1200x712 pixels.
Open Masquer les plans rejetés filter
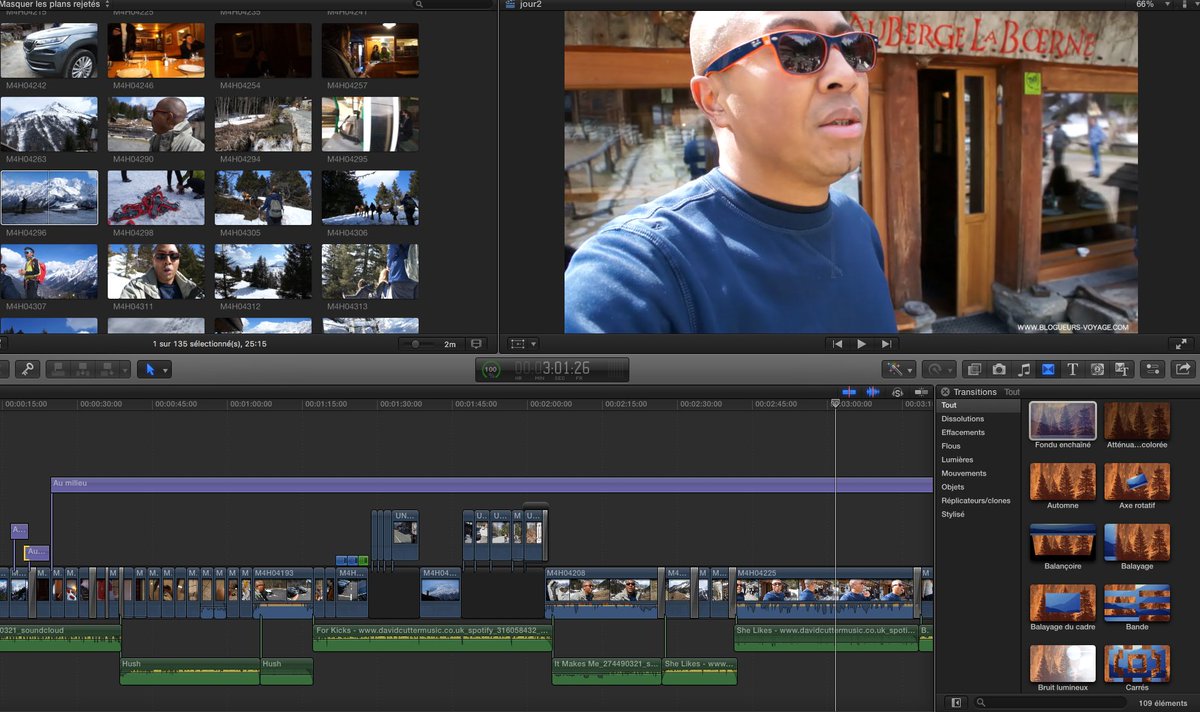point(55,4)
